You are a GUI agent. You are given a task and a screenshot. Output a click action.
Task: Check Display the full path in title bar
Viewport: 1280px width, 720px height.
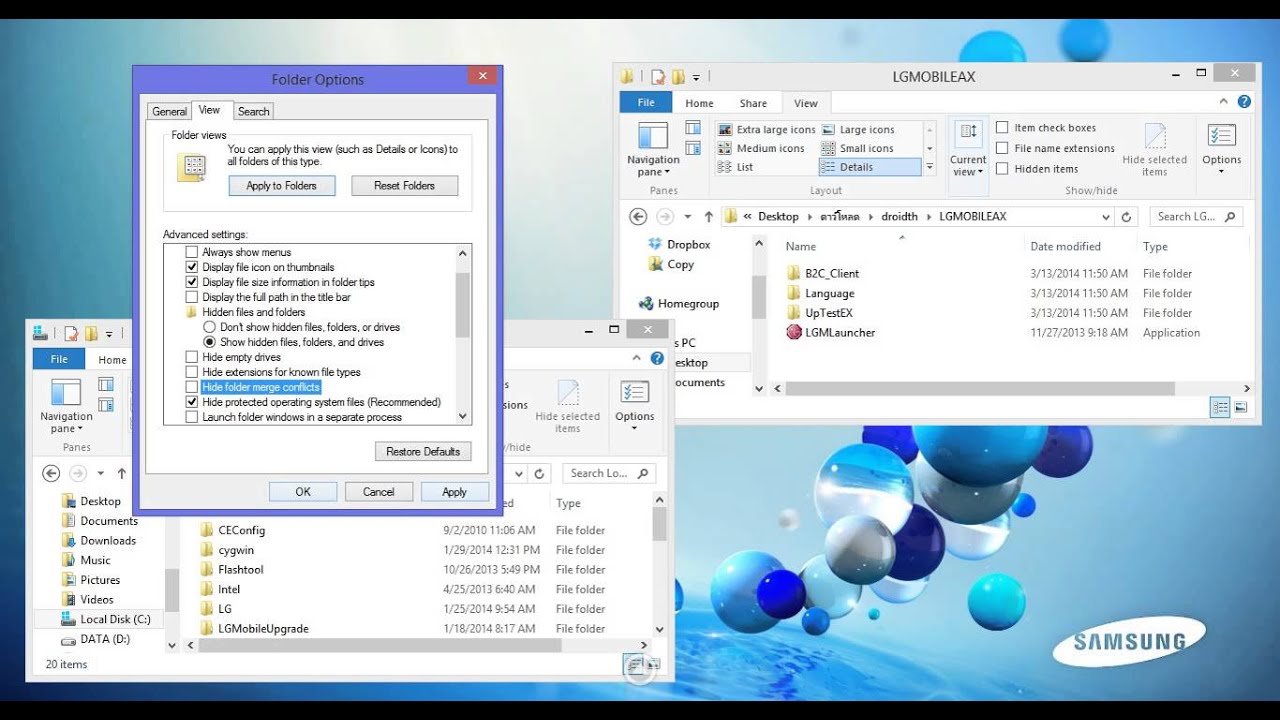pos(192,297)
